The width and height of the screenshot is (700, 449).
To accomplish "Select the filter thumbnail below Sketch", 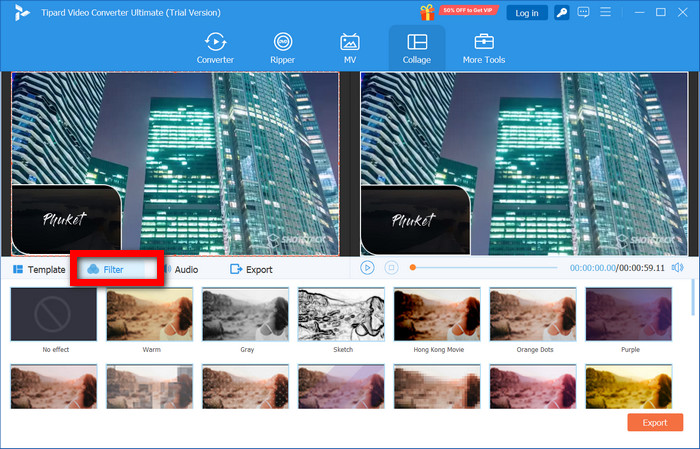I will pyautogui.click(x=341, y=387).
